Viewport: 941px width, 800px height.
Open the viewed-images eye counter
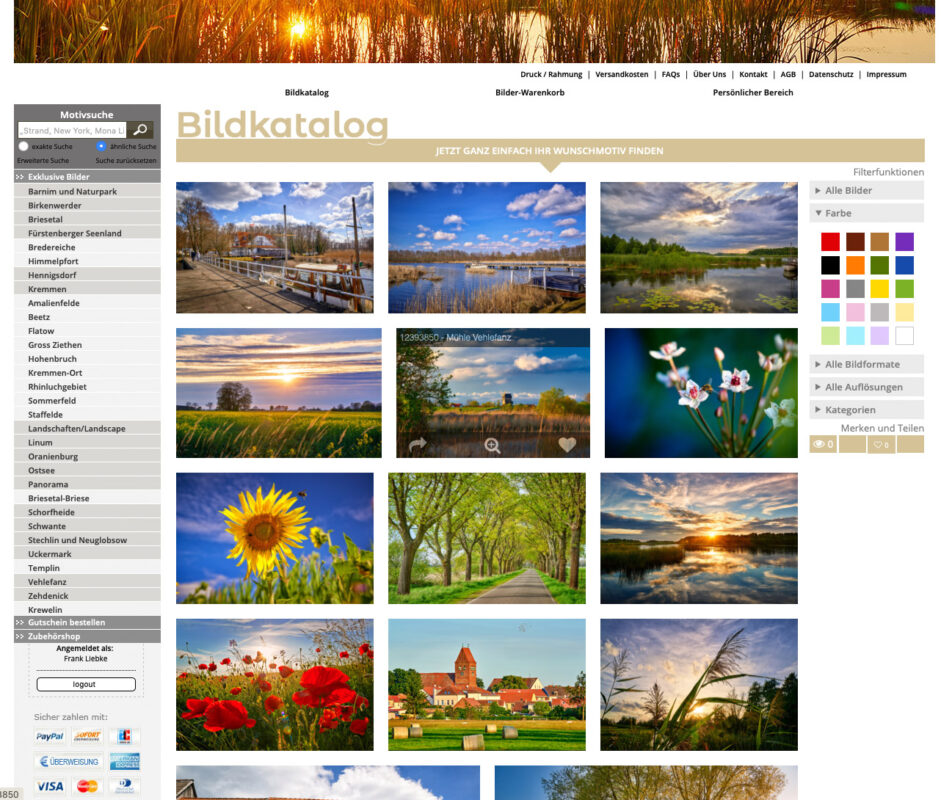tap(823, 444)
